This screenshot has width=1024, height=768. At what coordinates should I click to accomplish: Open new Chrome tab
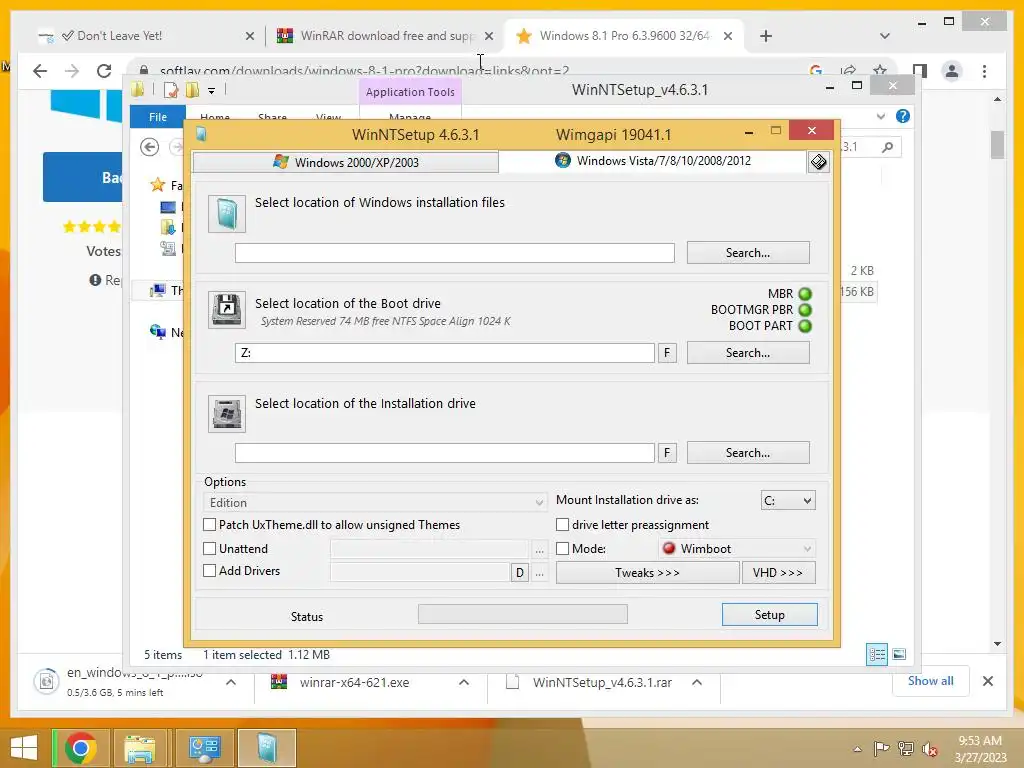(766, 36)
